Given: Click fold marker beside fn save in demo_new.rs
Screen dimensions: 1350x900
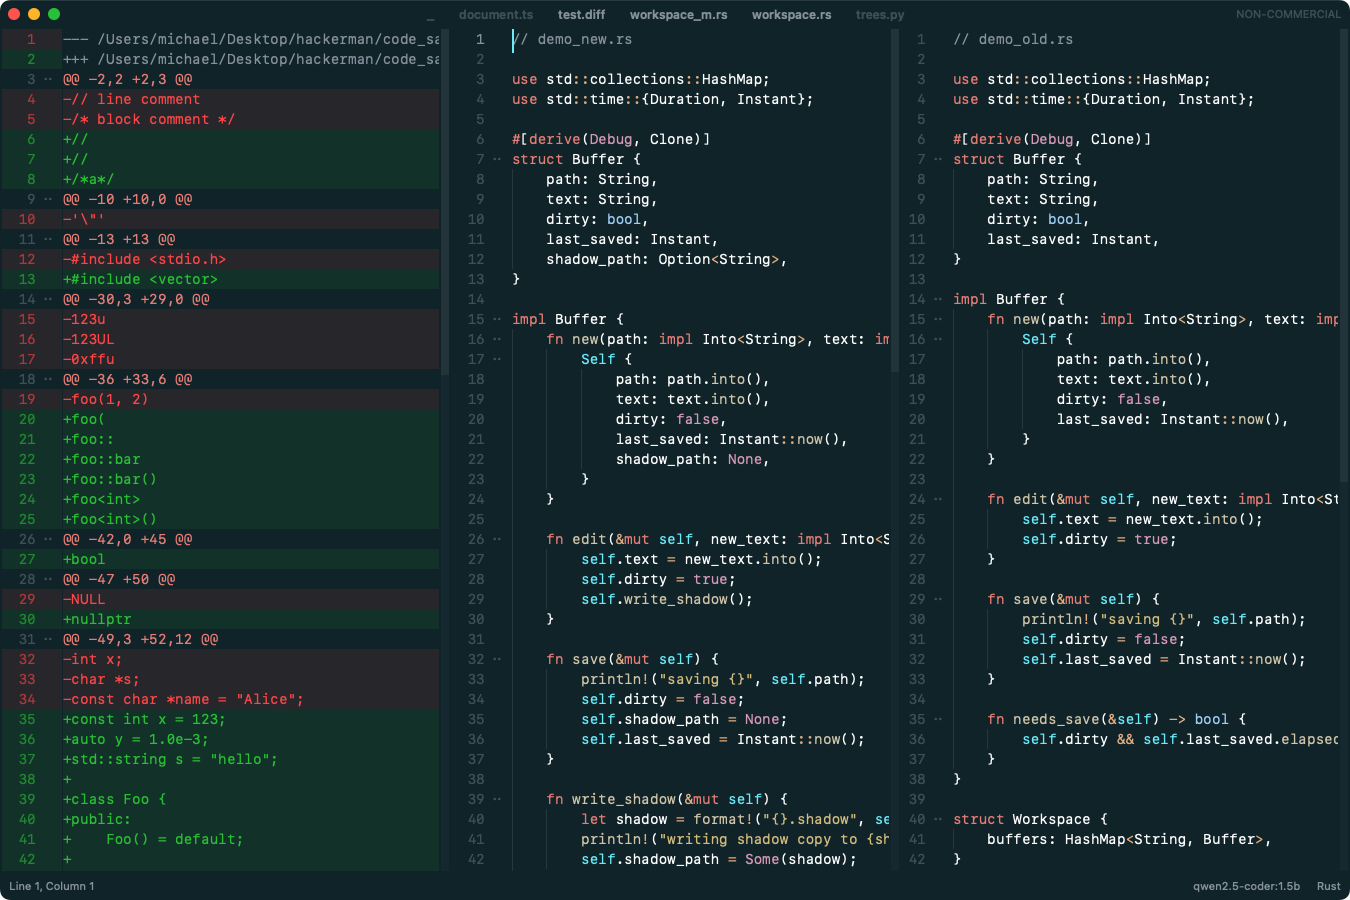Looking at the screenshot, I should tap(497, 659).
